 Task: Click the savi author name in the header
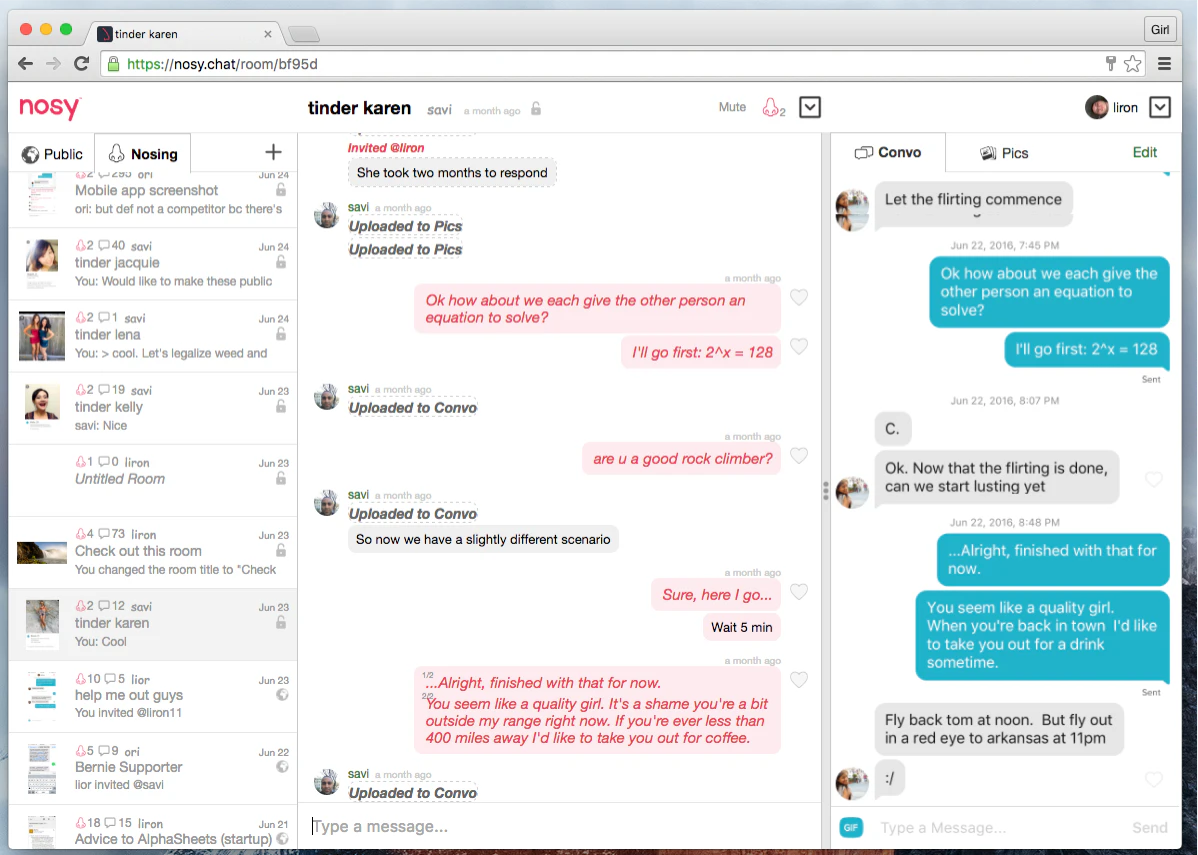click(439, 109)
